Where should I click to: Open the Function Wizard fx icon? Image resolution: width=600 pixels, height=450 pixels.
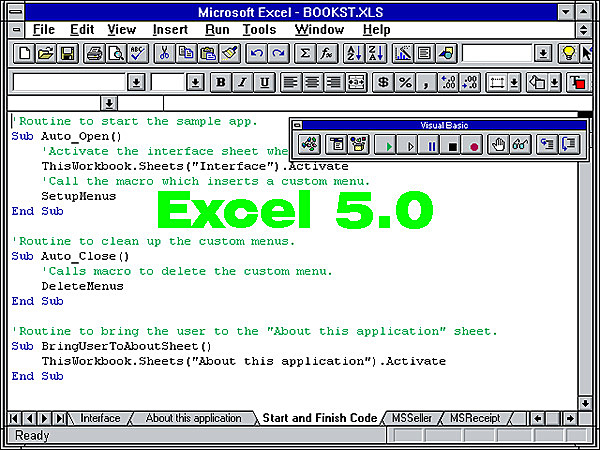coord(327,54)
